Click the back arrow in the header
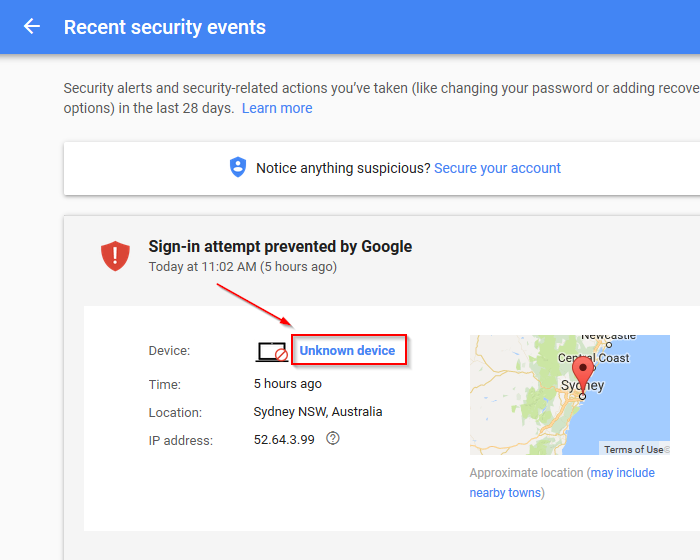Viewport: 700px width, 560px height. coord(32,27)
